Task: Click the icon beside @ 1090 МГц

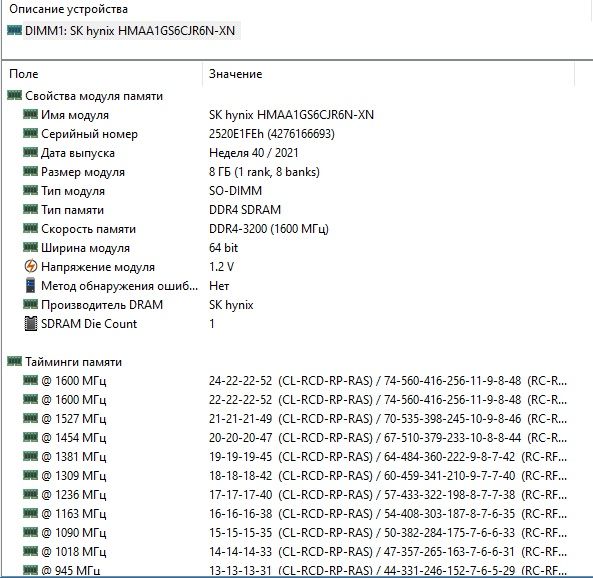Action: pos(30,532)
